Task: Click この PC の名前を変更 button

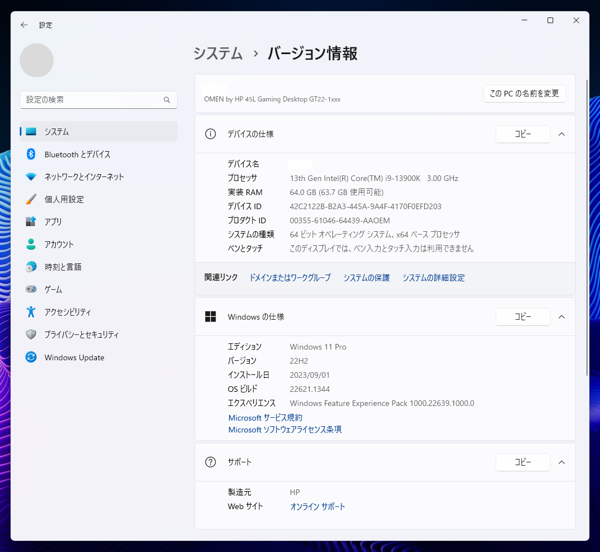Action: tap(524, 93)
